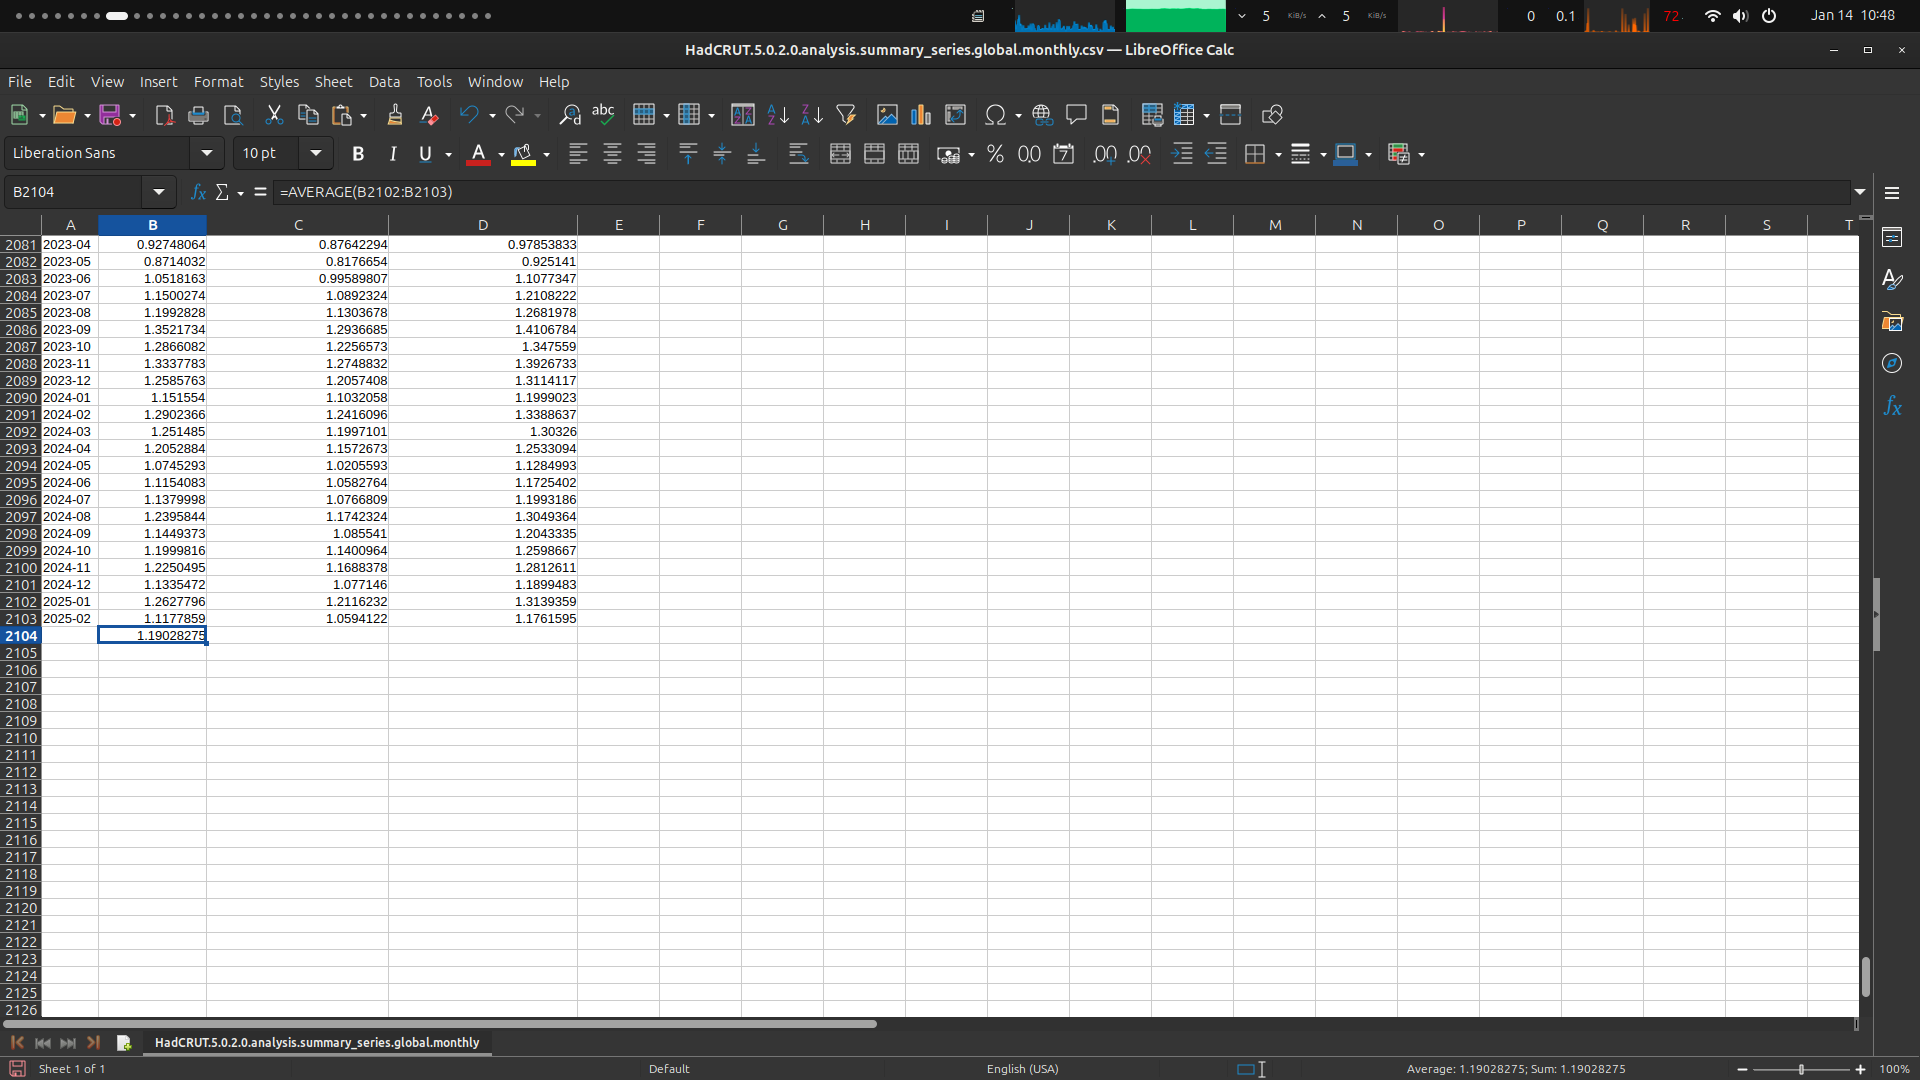Open the Format menu
Viewport: 1920px width, 1080px height.
(218, 82)
